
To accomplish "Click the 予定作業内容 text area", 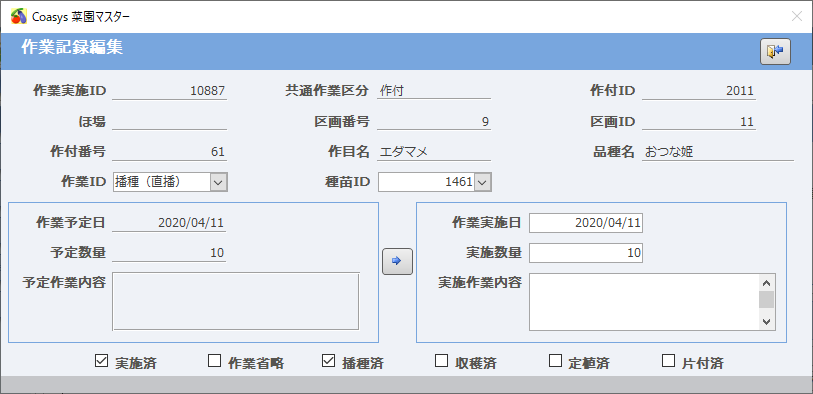I will pos(236,301).
